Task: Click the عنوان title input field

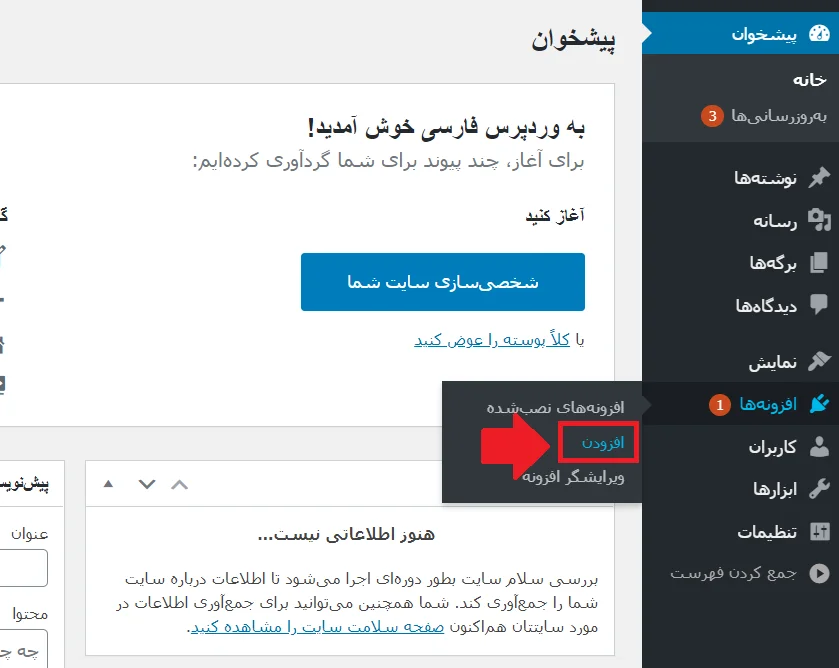Action: 25,568
